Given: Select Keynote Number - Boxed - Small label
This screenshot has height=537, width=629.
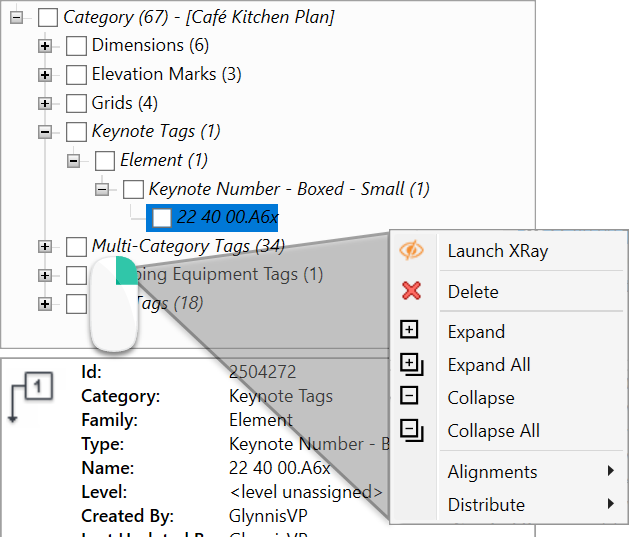Looking at the screenshot, I should [289, 189].
